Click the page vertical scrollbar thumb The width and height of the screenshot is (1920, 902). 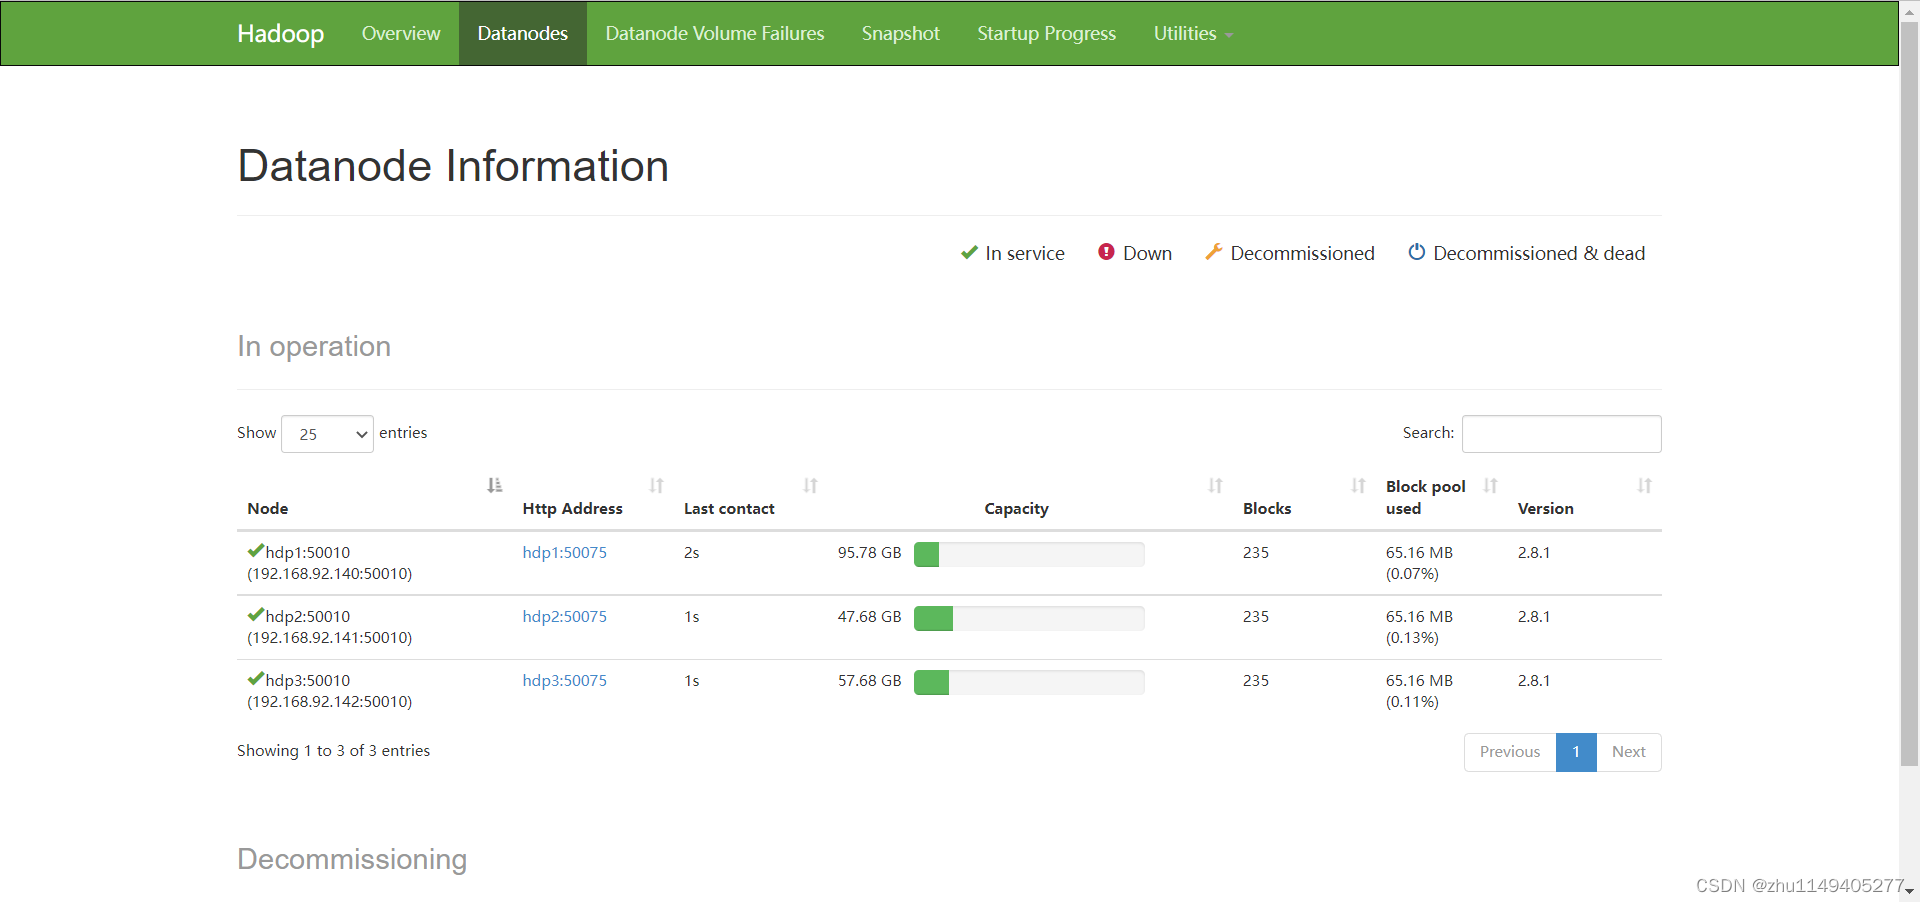point(1909,395)
